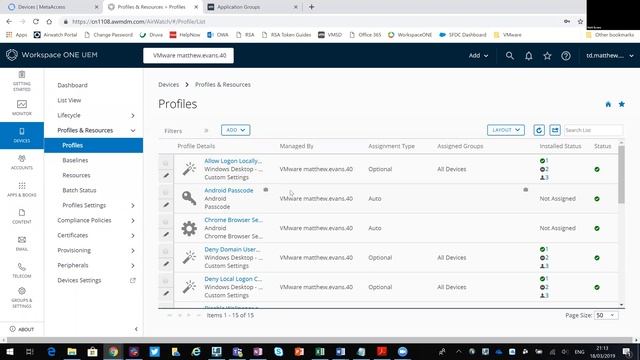This screenshot has width=640, height=360.
Task: Select the Devices sidebar icon
Action: click(x=22, y=135)
